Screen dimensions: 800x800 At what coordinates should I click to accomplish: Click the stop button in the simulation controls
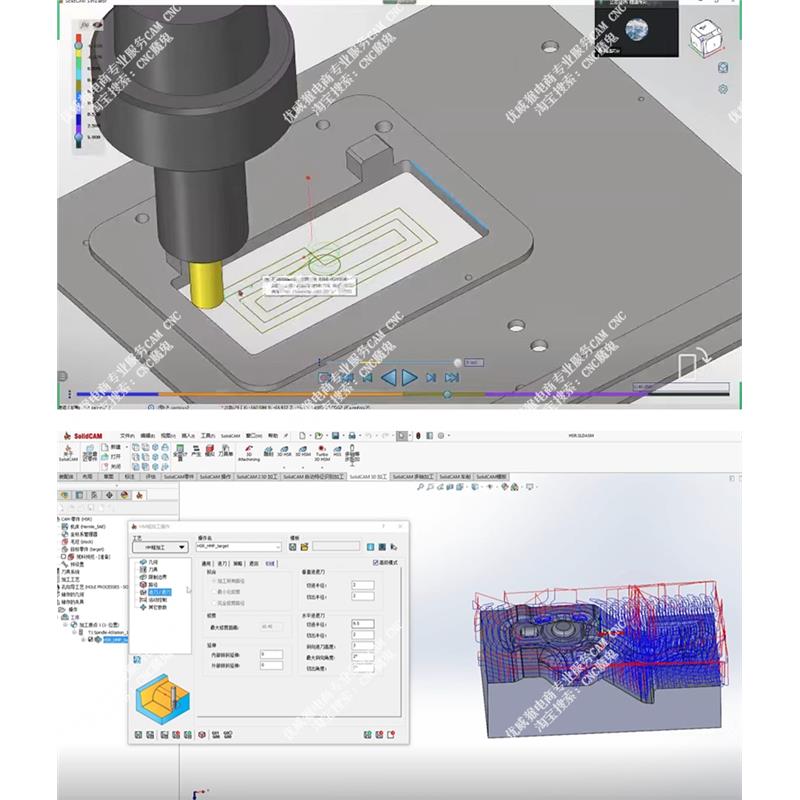point(324,378)
